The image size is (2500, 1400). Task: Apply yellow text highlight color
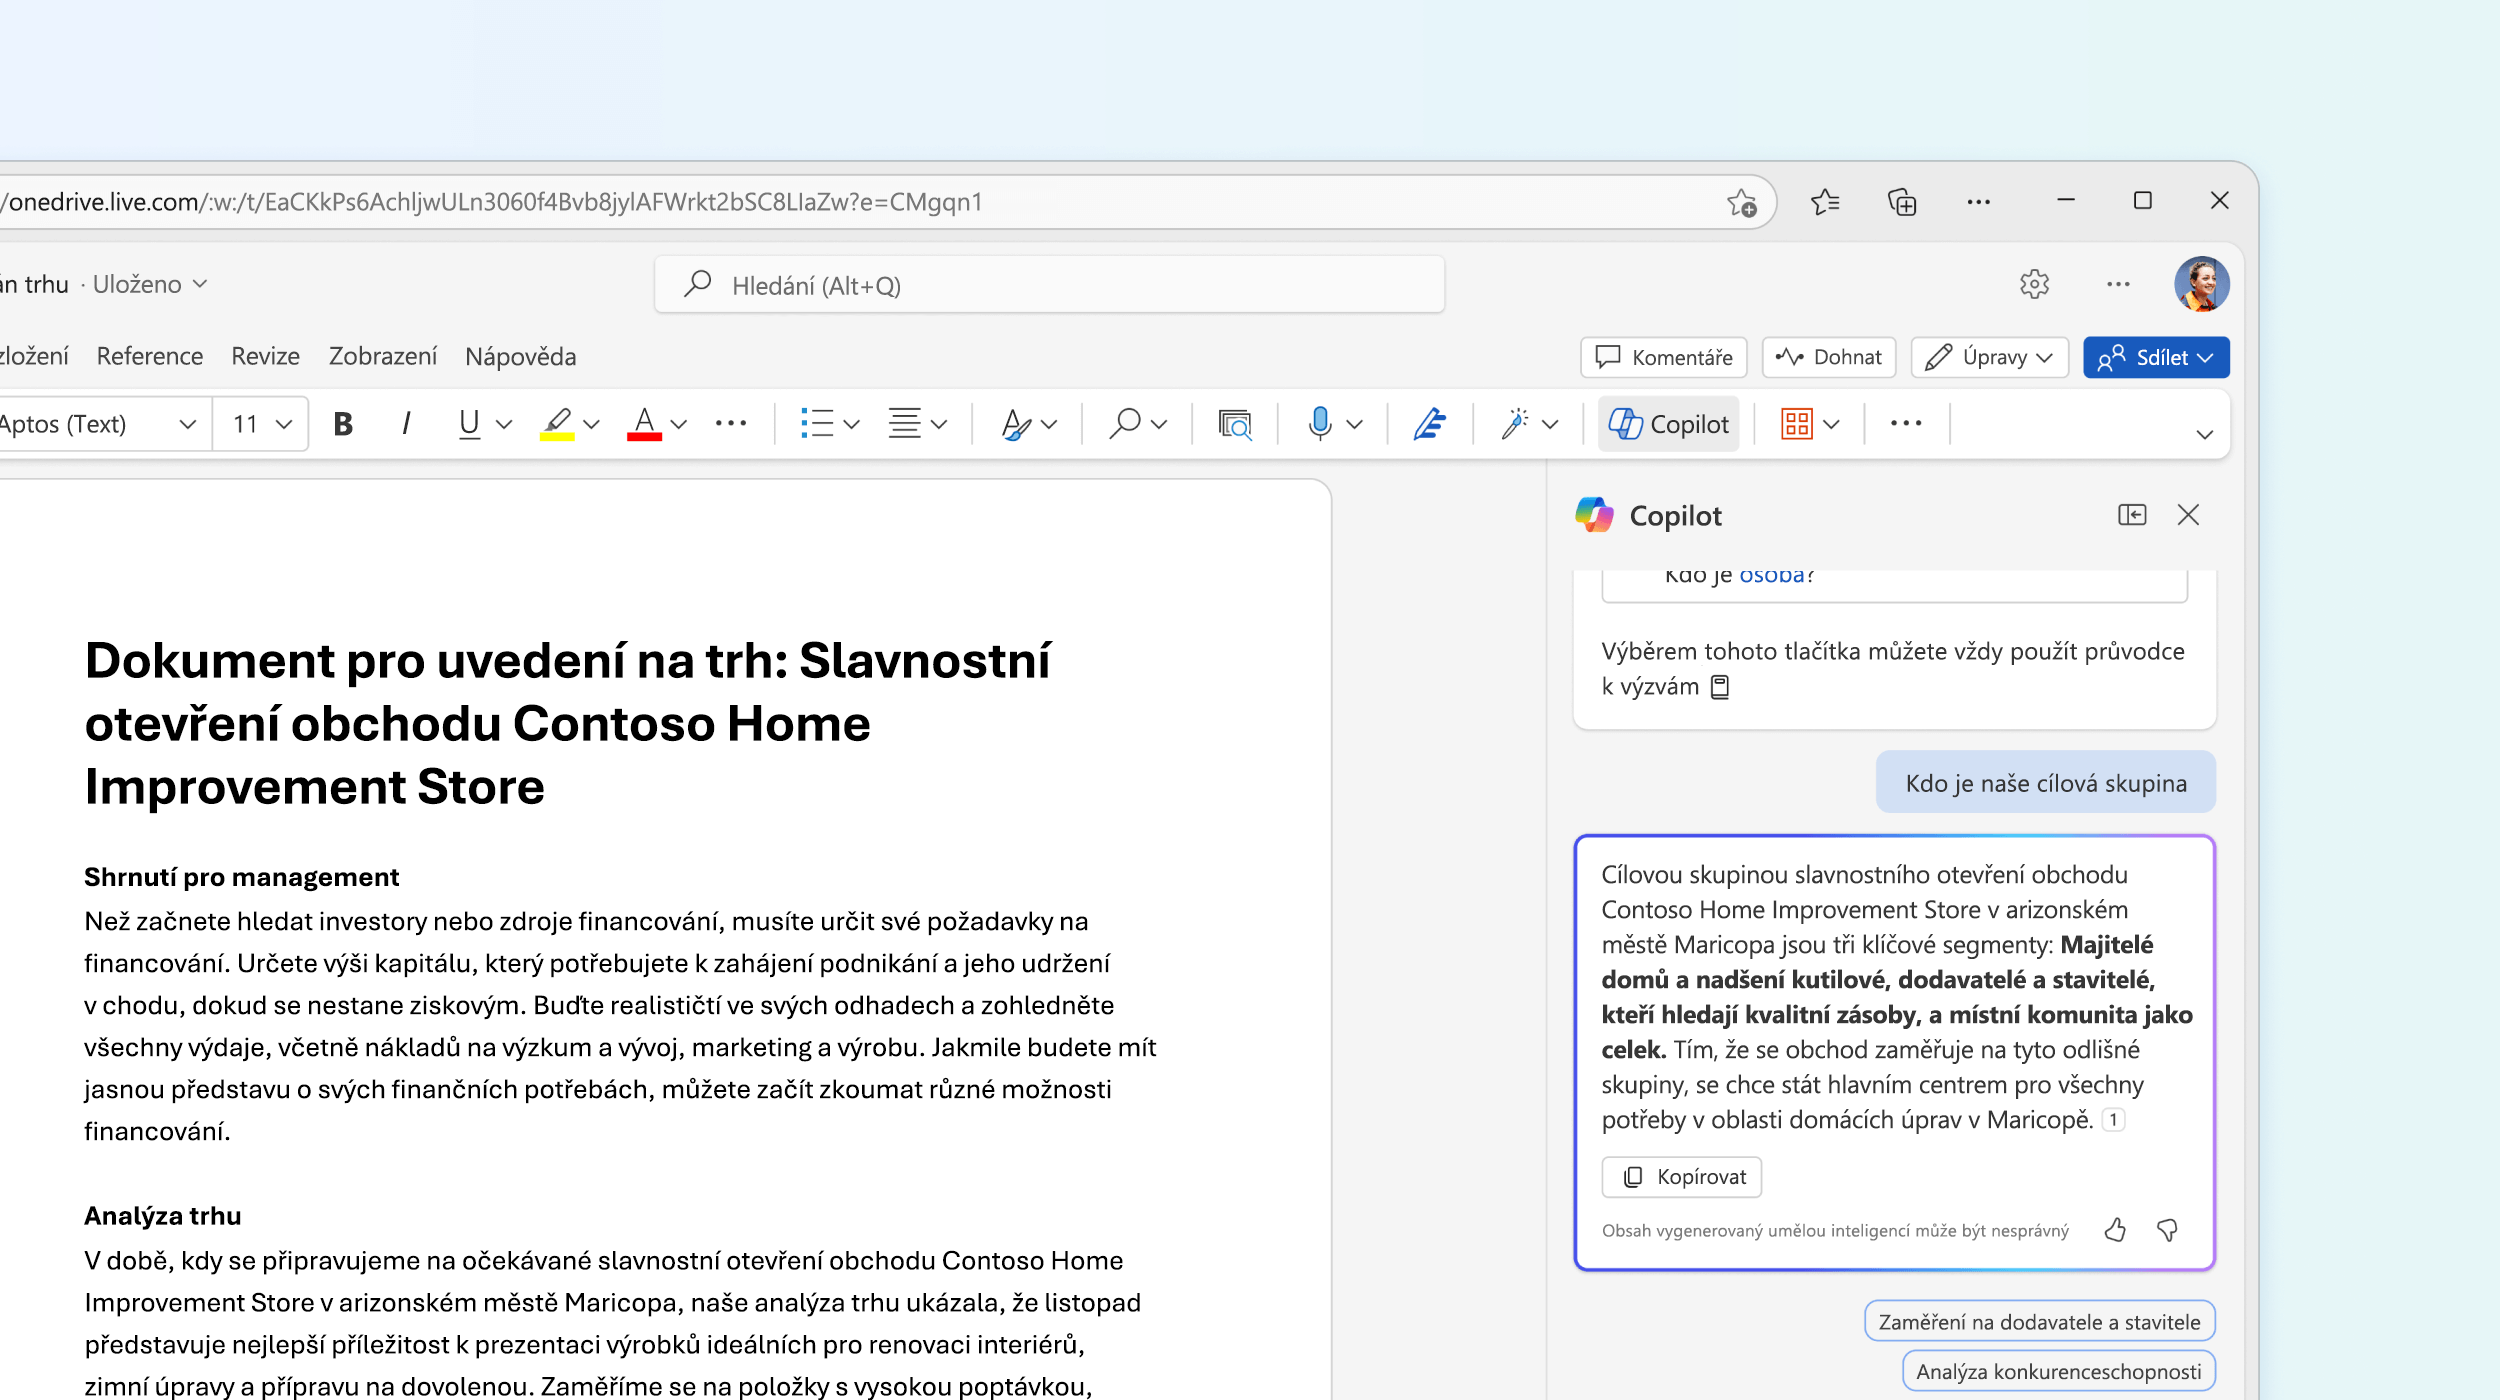click(557, 424)
